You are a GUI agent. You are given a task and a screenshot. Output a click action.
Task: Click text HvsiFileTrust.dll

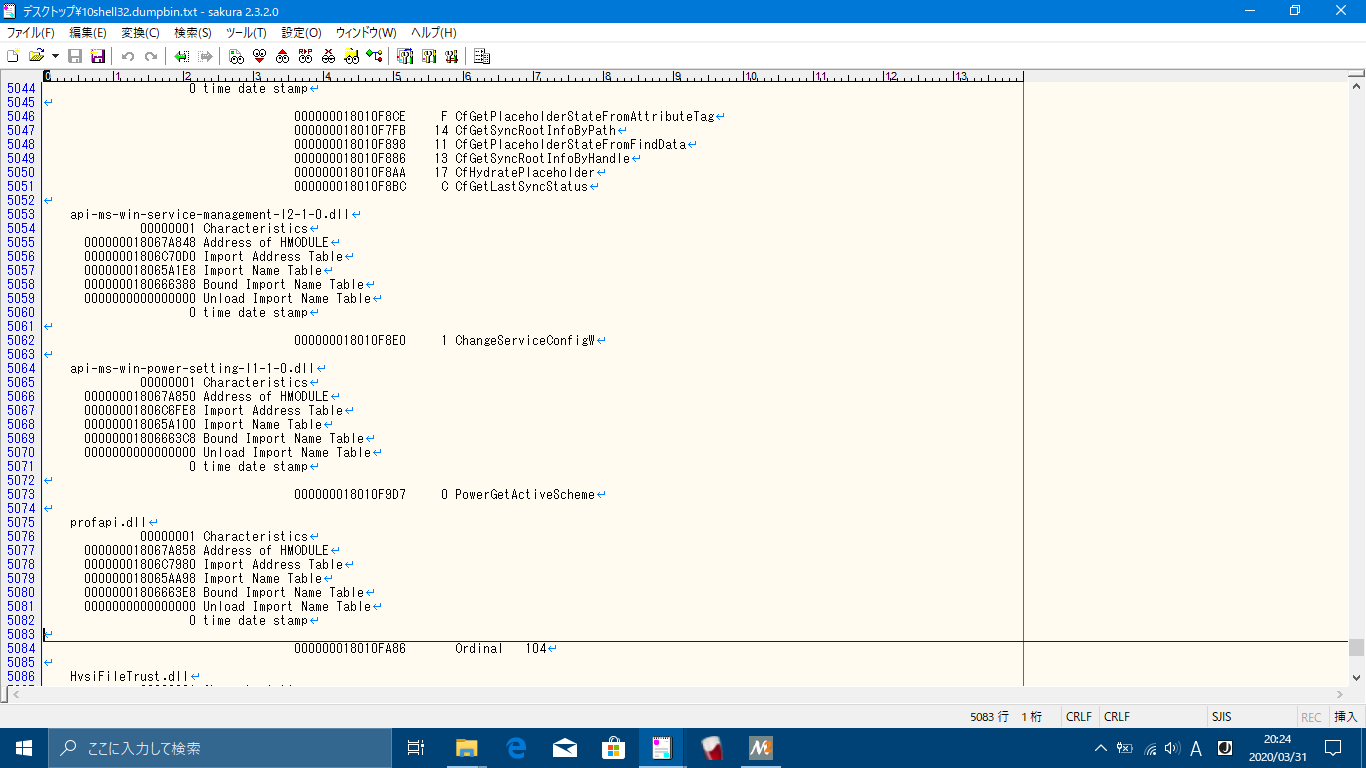click(129, 676)
